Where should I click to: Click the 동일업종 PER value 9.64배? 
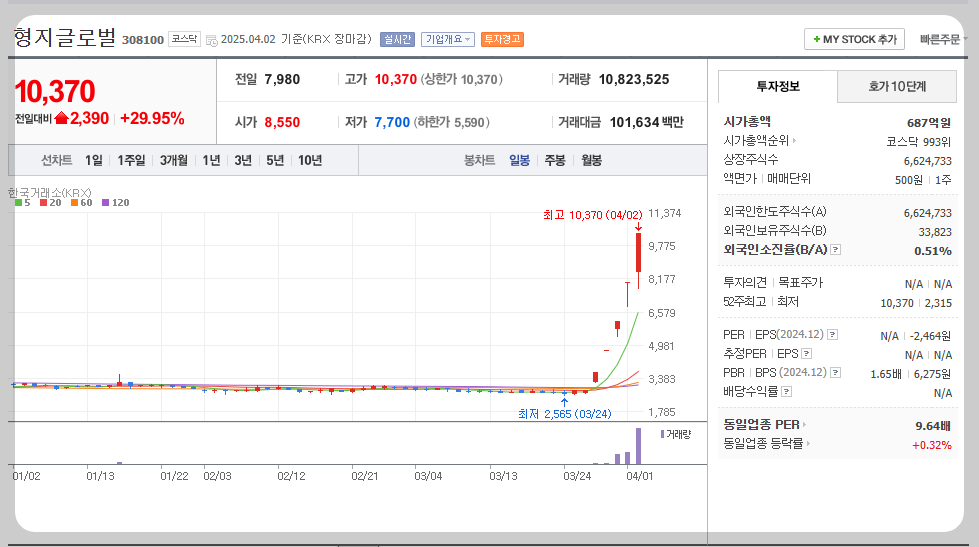coord(933,426)
